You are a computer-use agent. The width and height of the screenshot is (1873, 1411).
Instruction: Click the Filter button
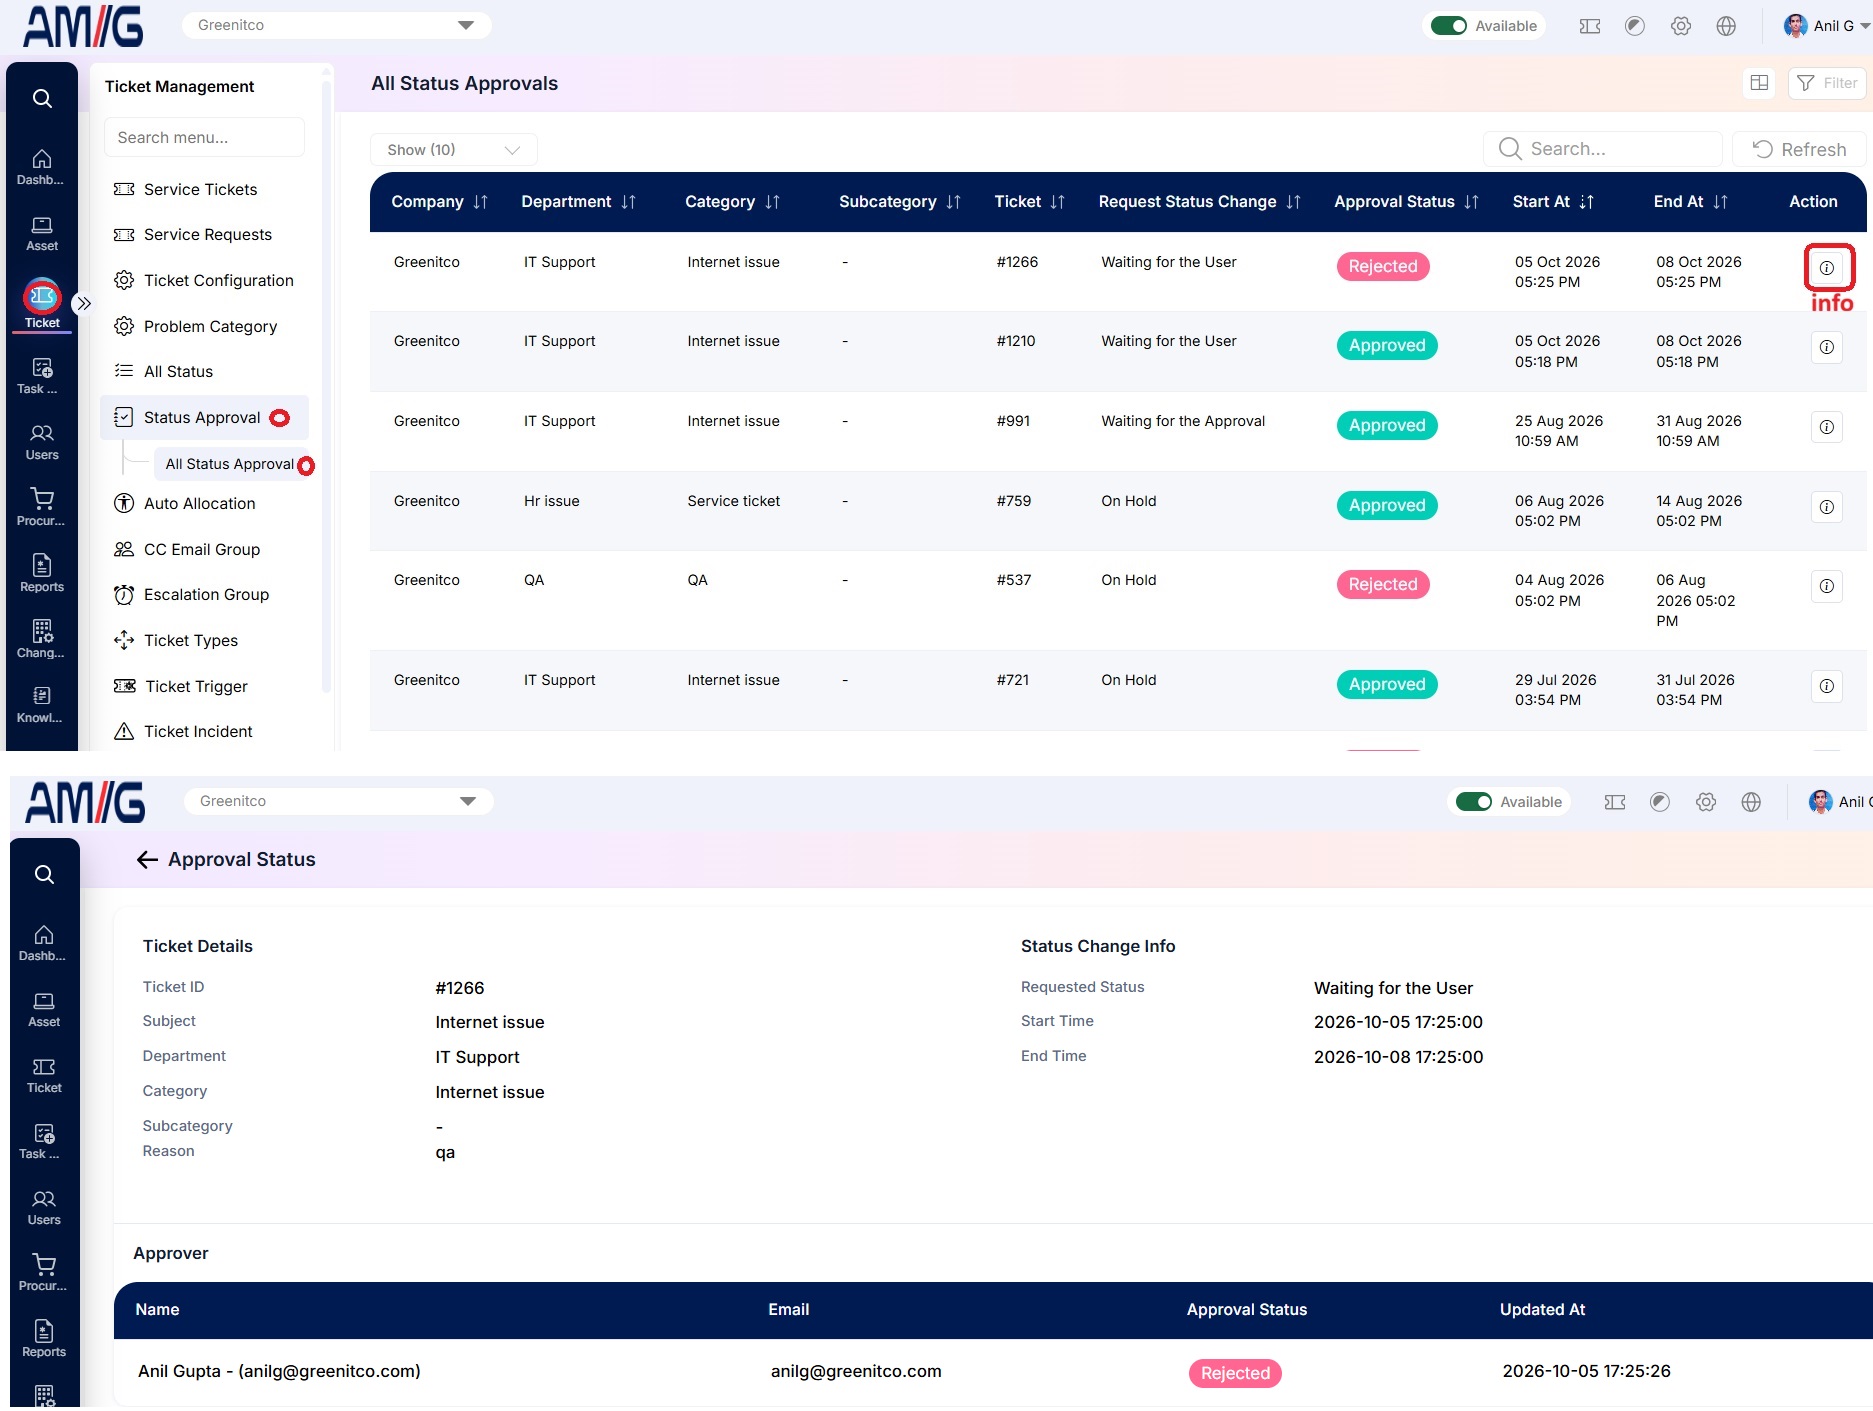pyautogui.click(x=1827, y=83)
